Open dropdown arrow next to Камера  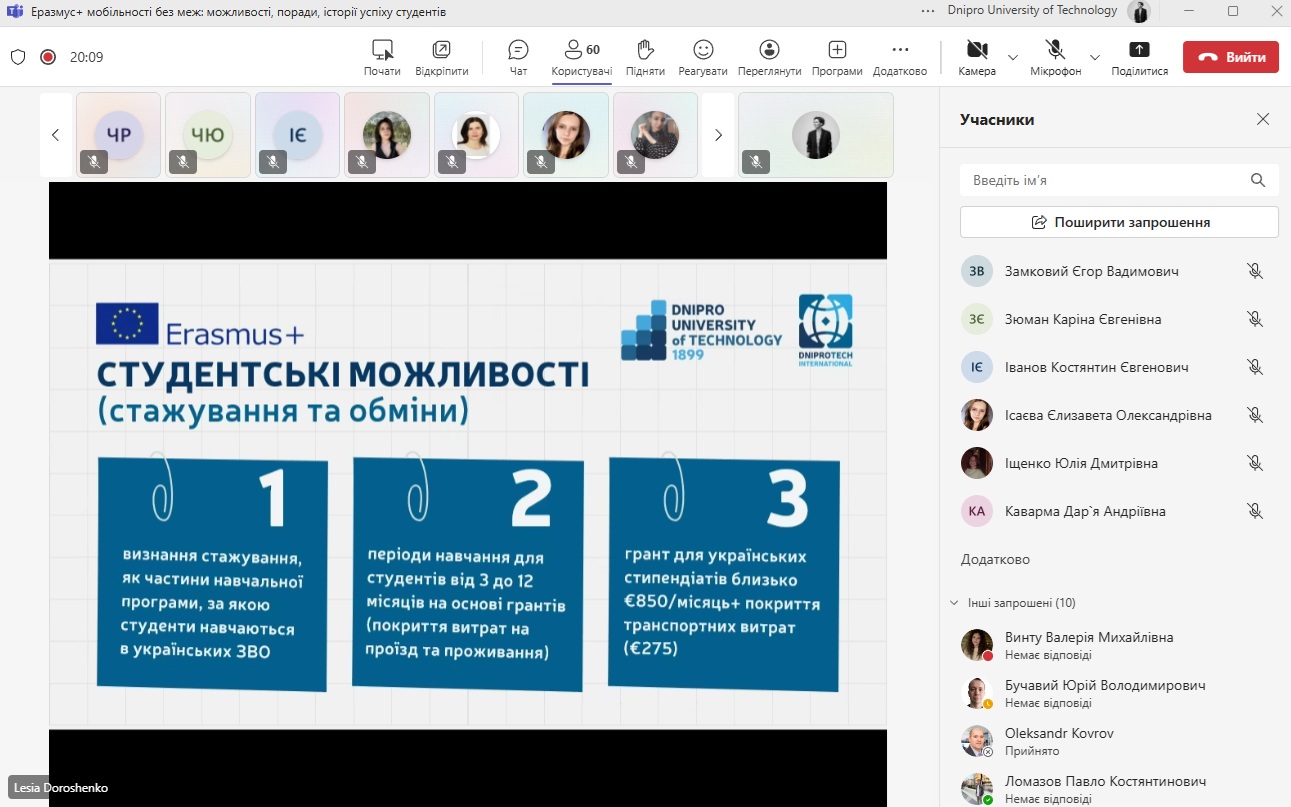(x=1013, y=57)
